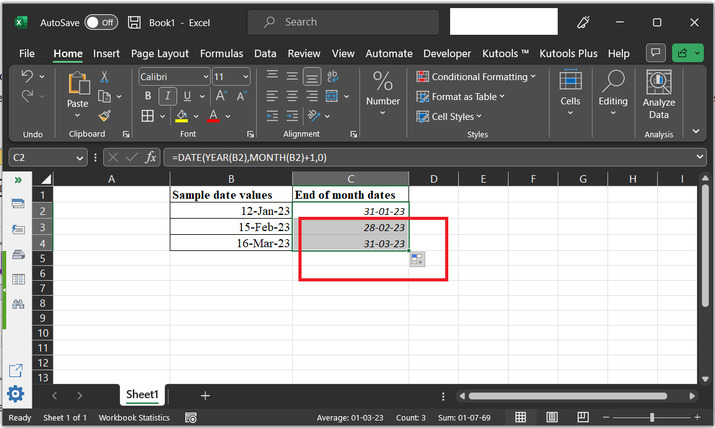
Task: Switch to the Insert tab
Action: pos(106,53)
